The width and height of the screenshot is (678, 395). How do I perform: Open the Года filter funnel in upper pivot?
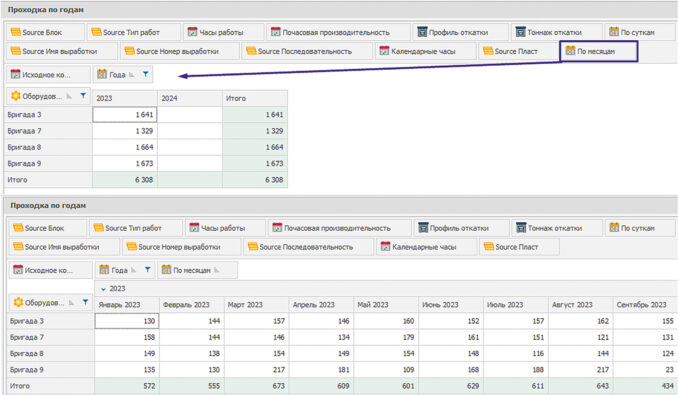tap(146, 74)
